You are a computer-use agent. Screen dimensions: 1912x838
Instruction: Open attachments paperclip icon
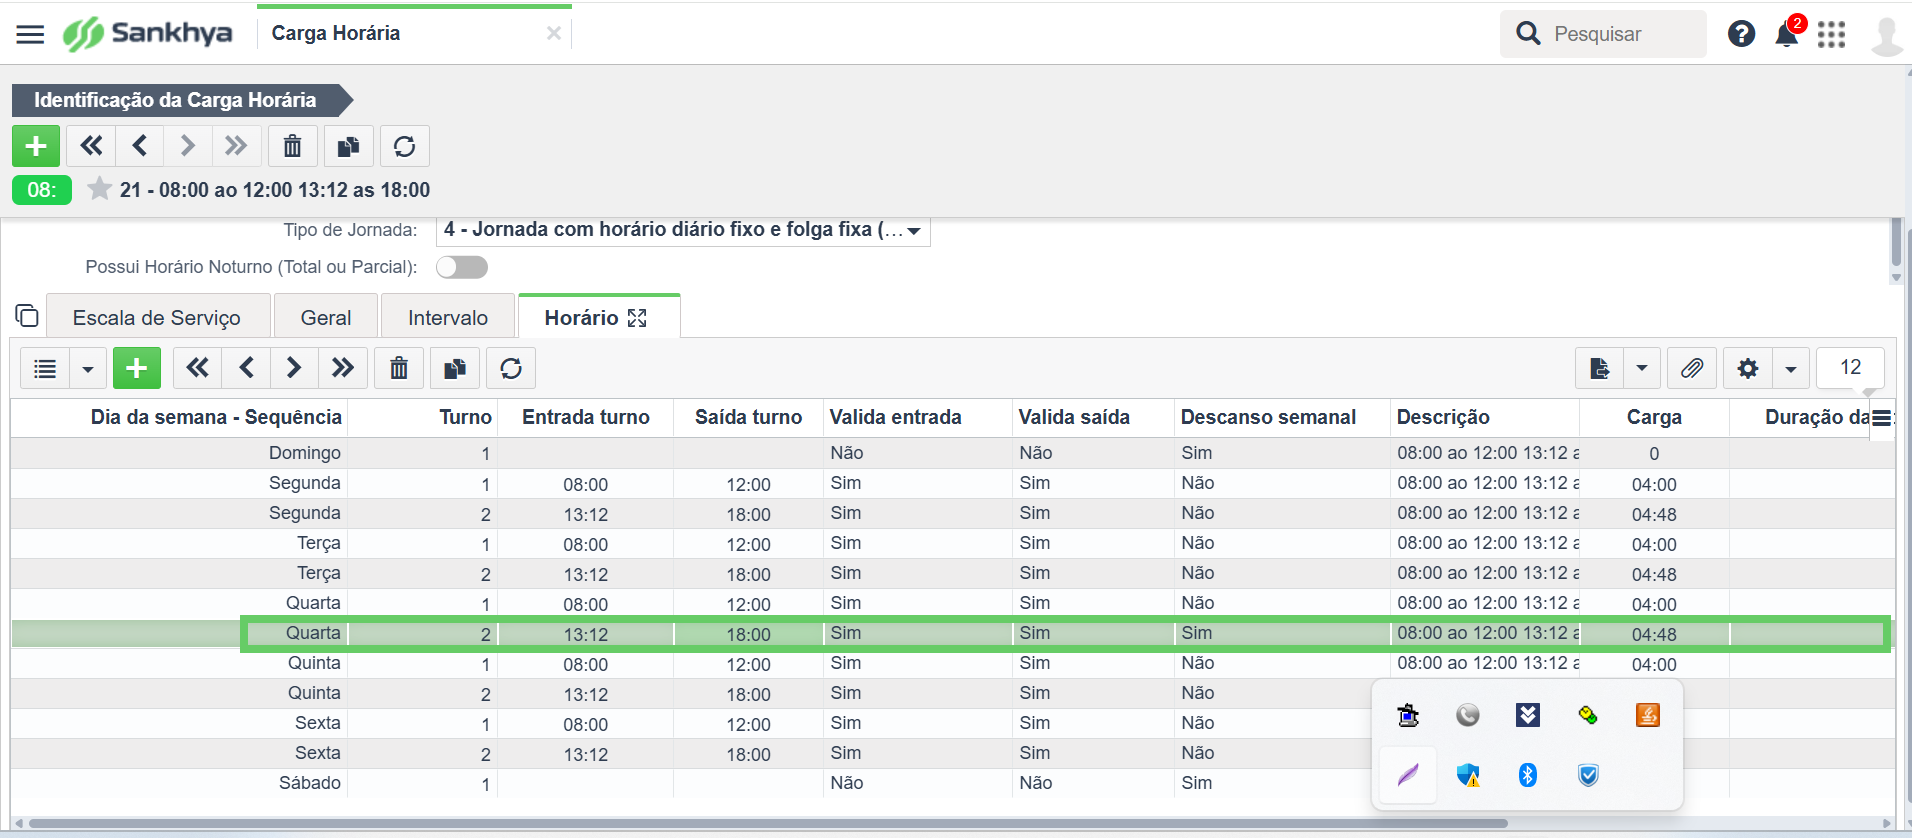1692,368
